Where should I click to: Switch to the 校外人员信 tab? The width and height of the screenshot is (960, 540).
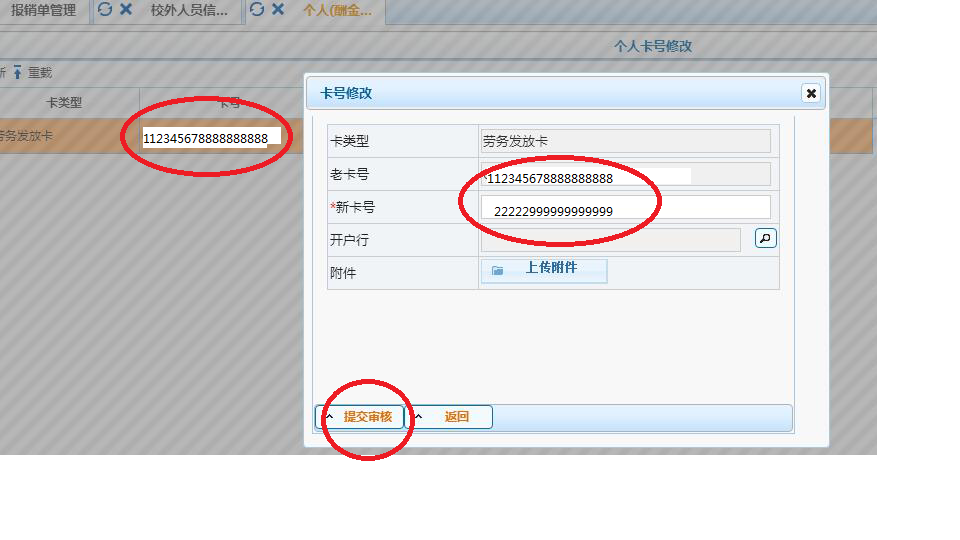(x=188, y=11)
